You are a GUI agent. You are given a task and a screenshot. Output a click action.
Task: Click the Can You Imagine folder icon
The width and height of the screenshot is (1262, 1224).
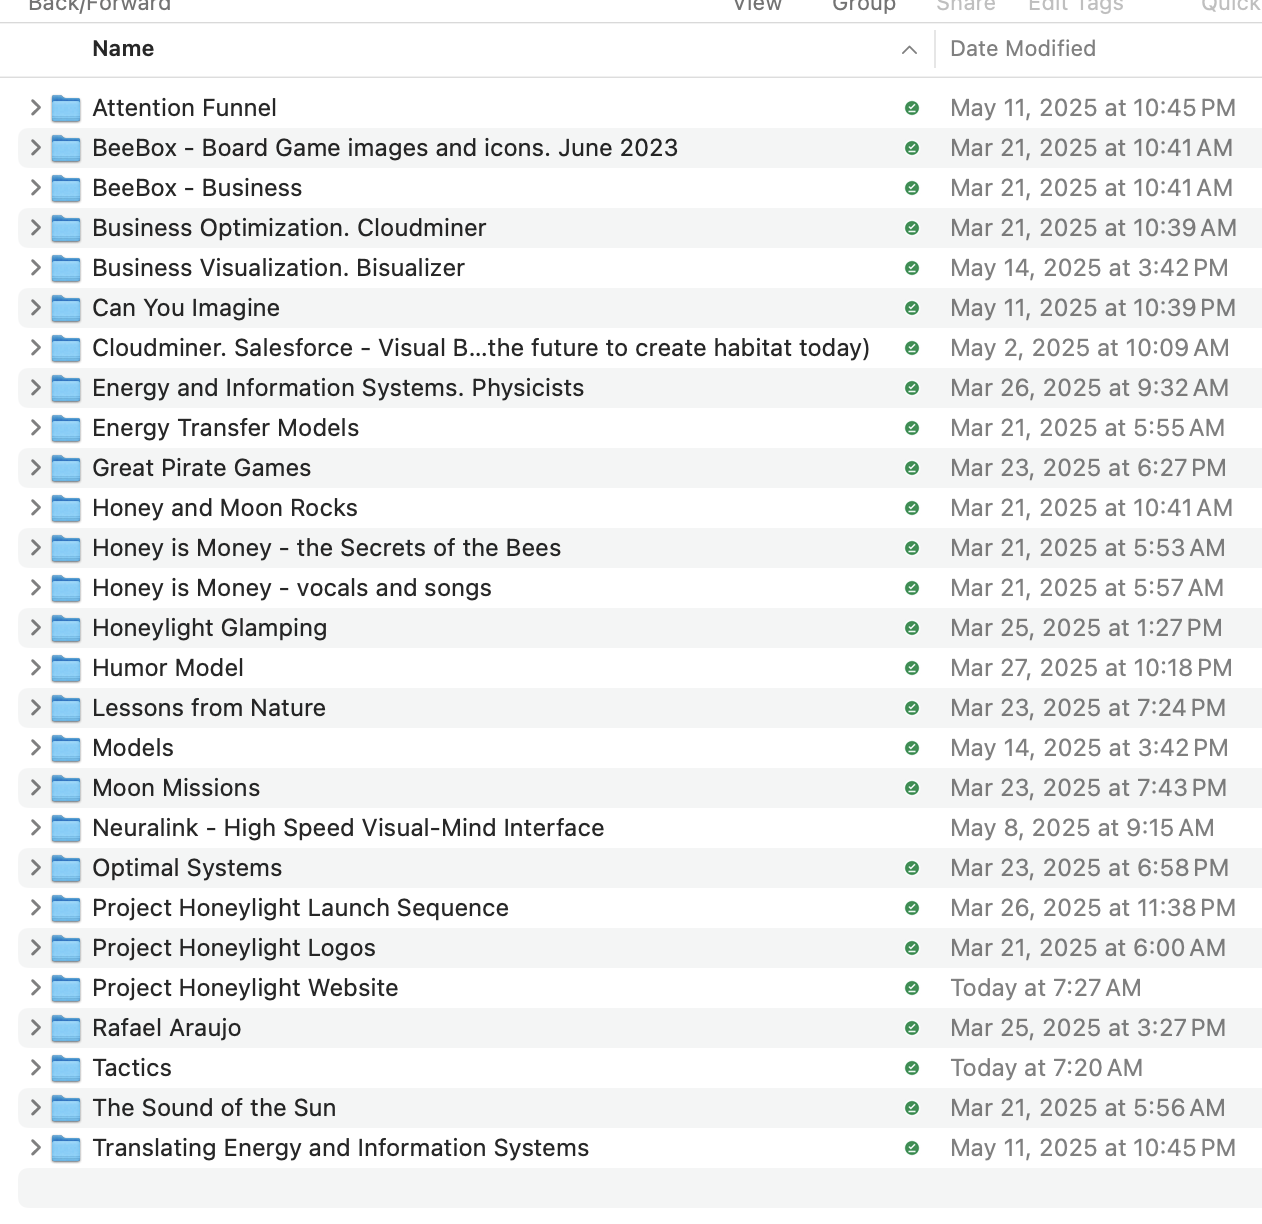pos(66,308)
